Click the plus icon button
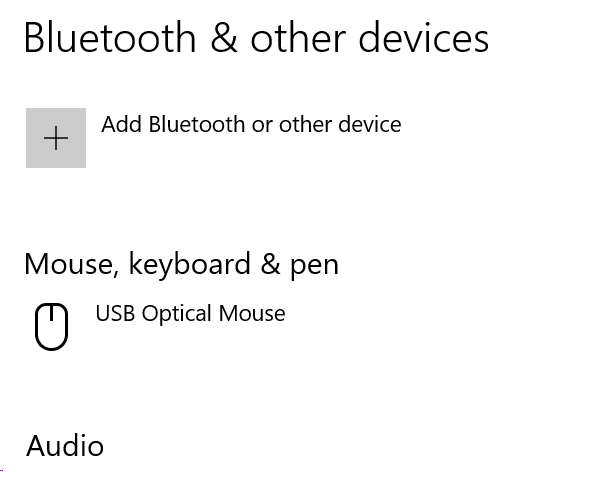611x493 pixels. pos(56,138)
